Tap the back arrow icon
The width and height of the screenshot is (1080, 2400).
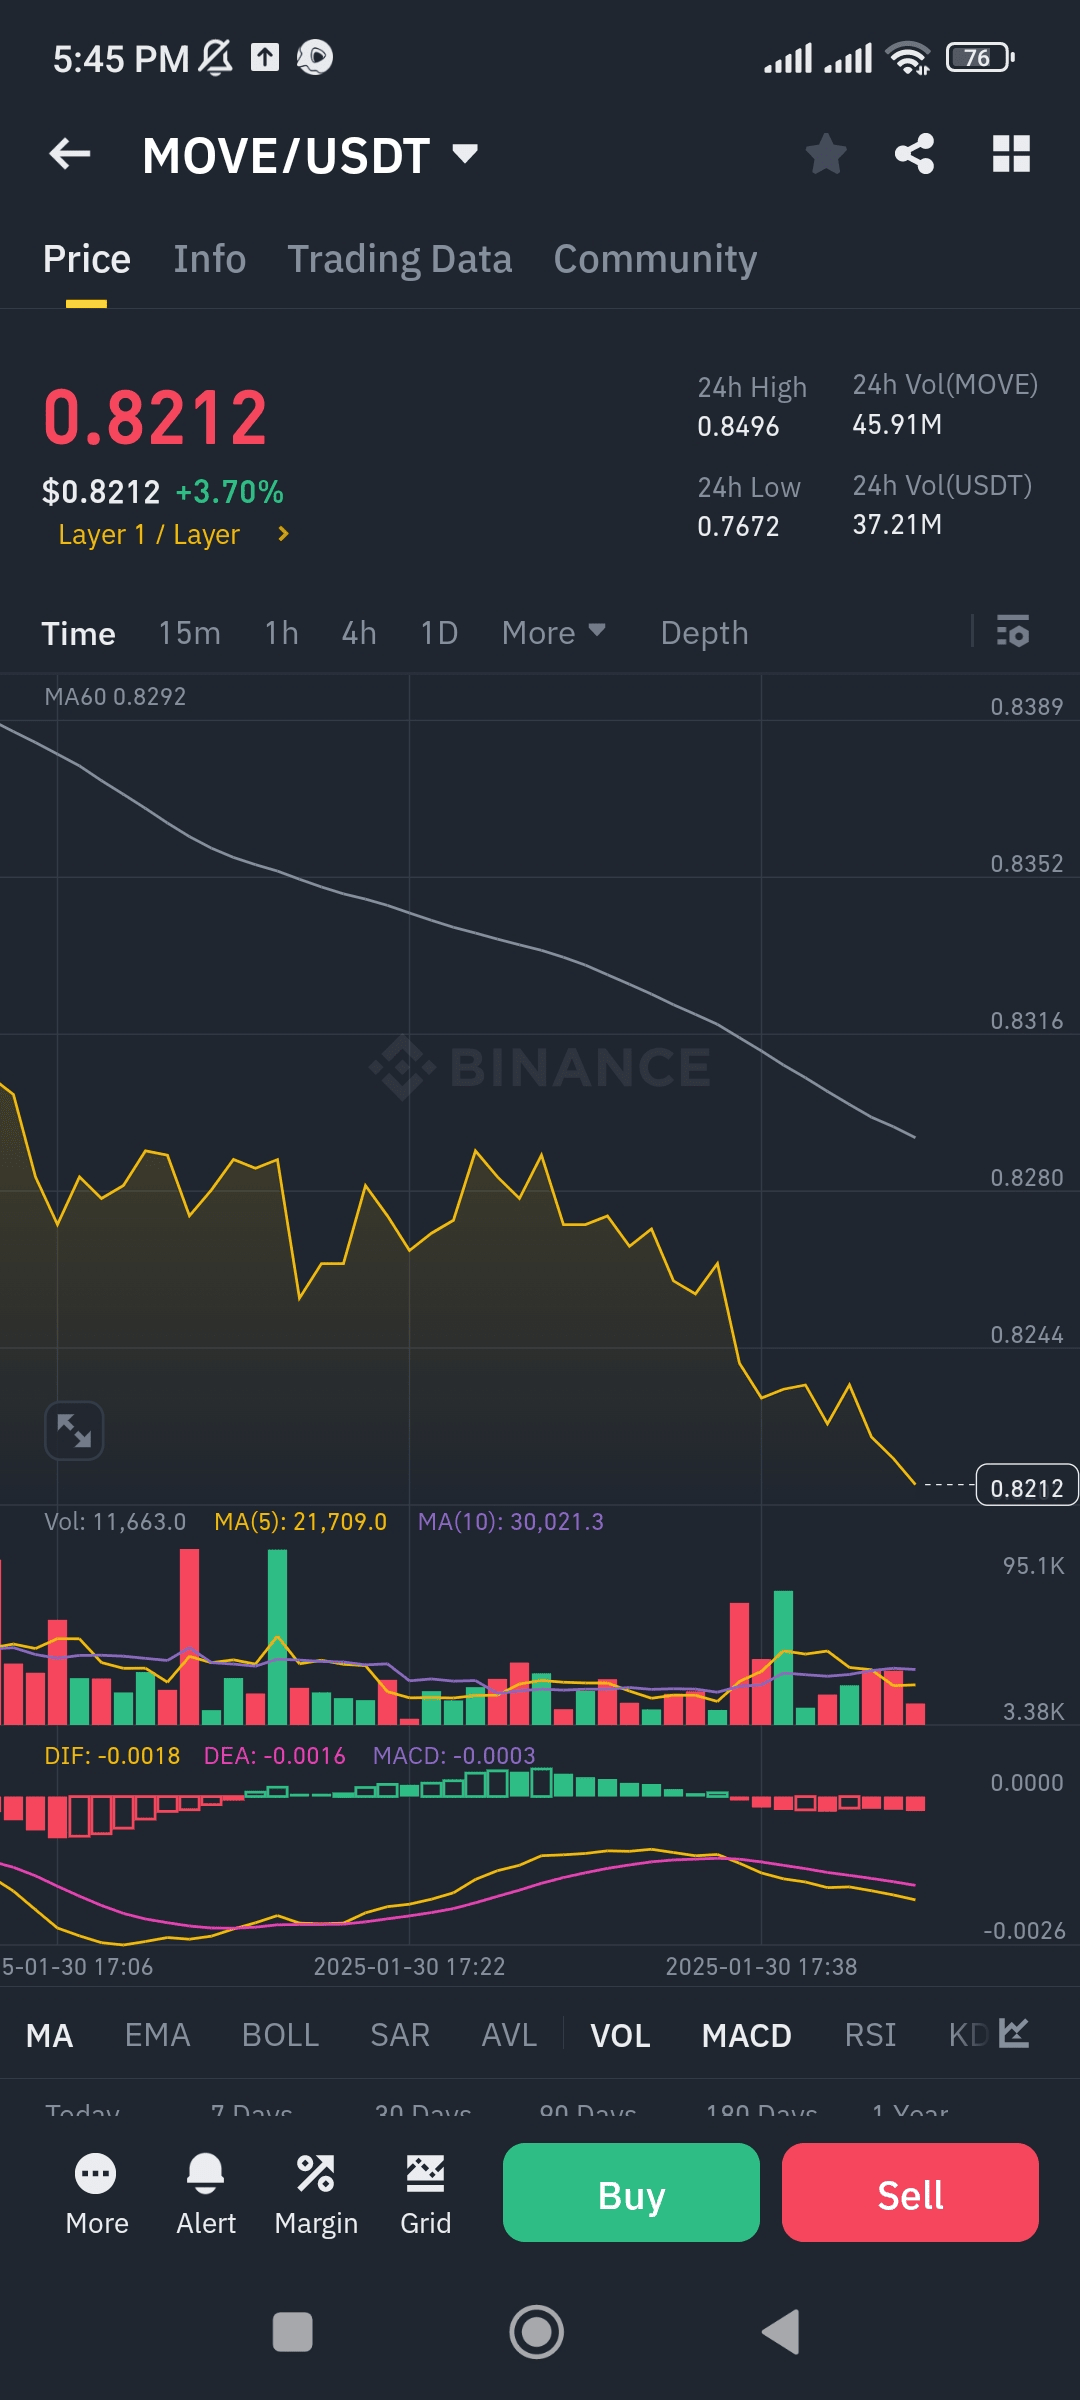click(x=70, y=154)
